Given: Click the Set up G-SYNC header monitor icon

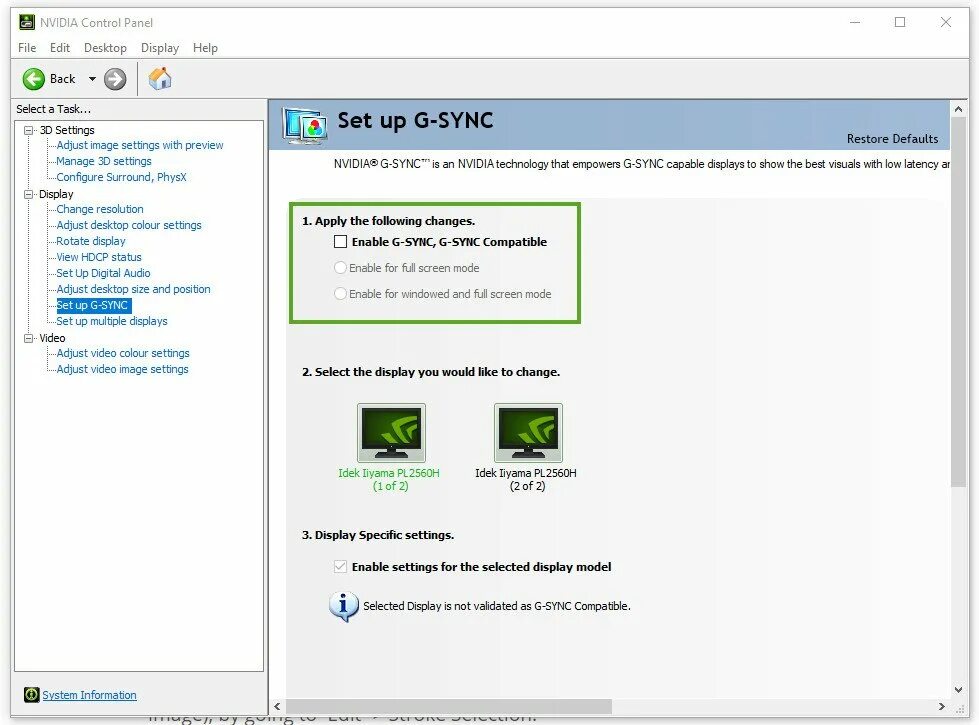Looking at the screenshot, I should (305, 126).
